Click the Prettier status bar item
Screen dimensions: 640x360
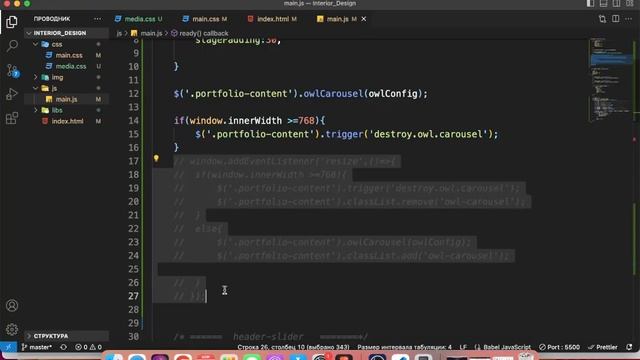[602, 347]
